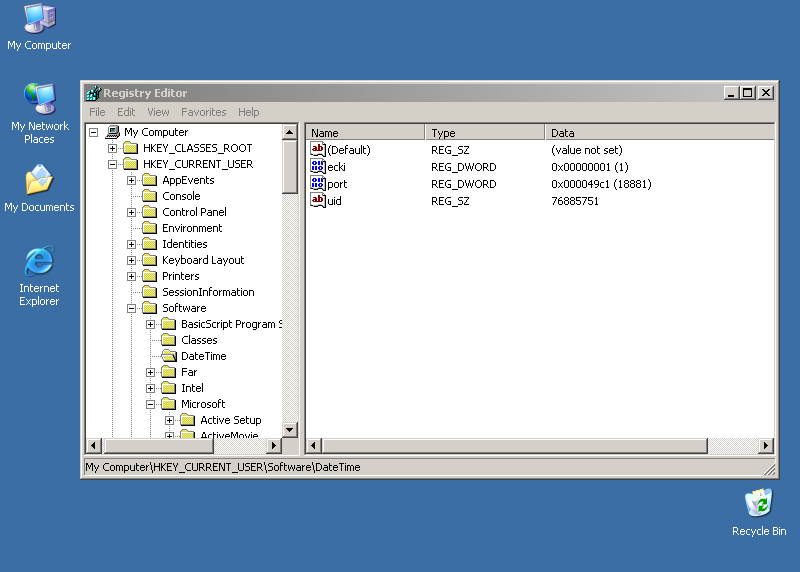
Task: Expand the Far key
Action: point(151,372)
